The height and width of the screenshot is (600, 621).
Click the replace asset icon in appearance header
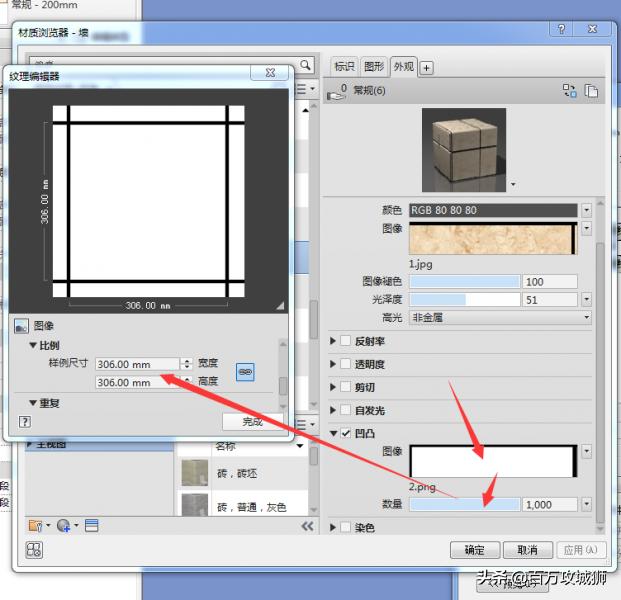[x=570, y=90]
